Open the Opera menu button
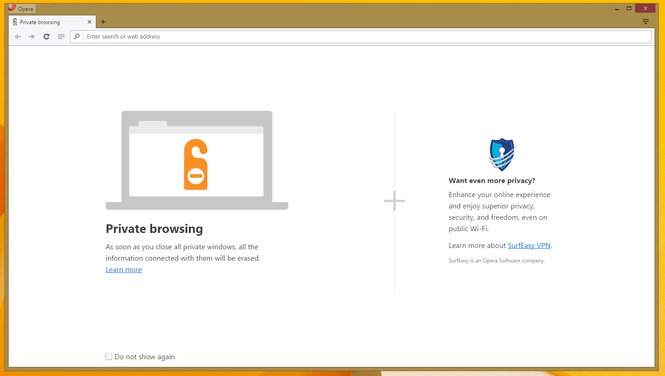This screenshot has width=665, height=376. tap(22, 8)
